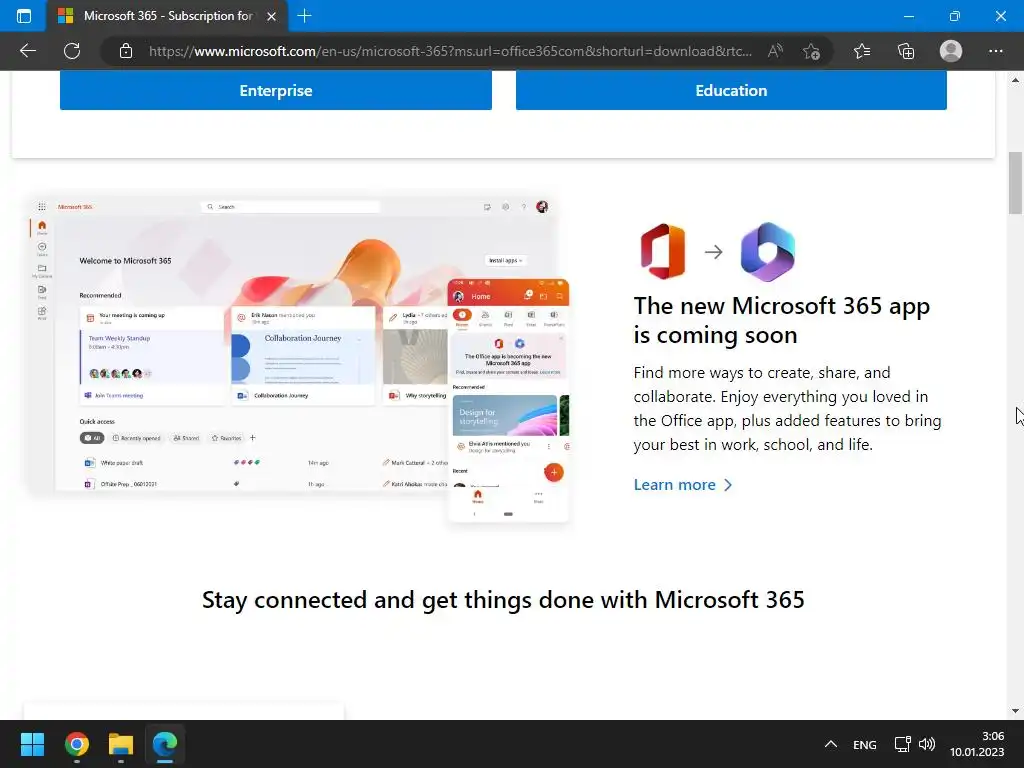Add this page to favorites star
The width and height of the screenshot is (1024, 768).
click(x=811, y=51)
